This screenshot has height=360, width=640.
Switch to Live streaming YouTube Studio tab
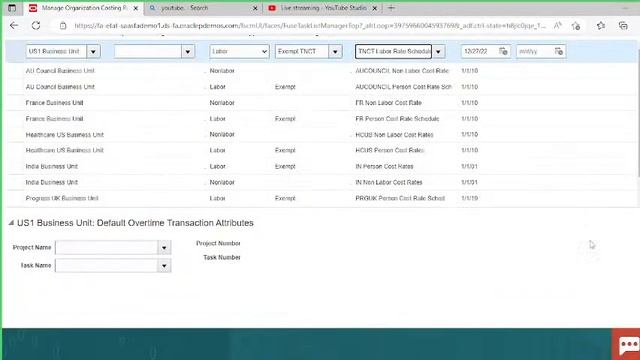click(x=322, y=8)
